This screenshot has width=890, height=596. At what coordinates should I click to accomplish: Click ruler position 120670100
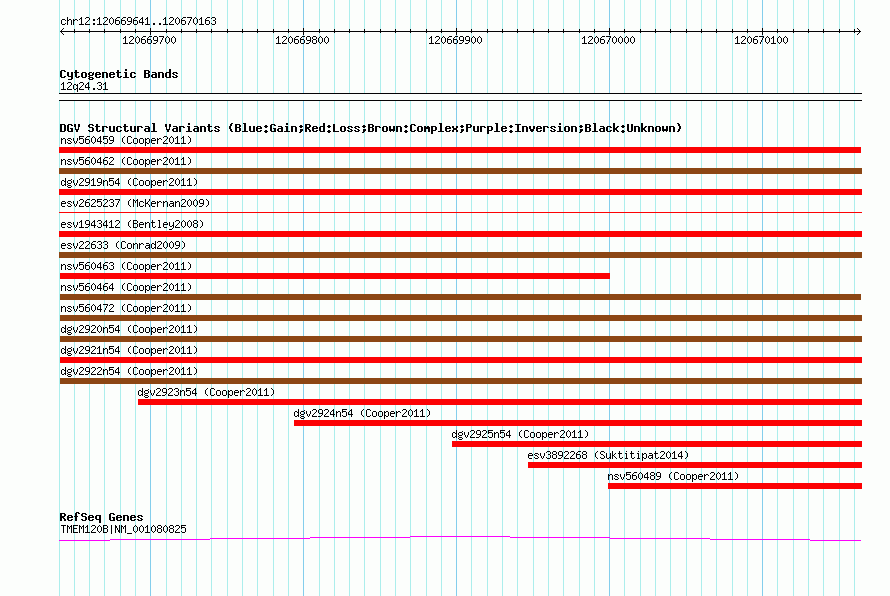pos(761,40)
